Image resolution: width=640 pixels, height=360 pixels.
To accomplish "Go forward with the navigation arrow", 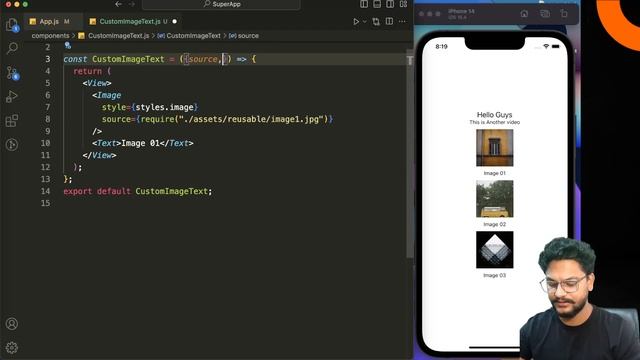I will 132,4.
